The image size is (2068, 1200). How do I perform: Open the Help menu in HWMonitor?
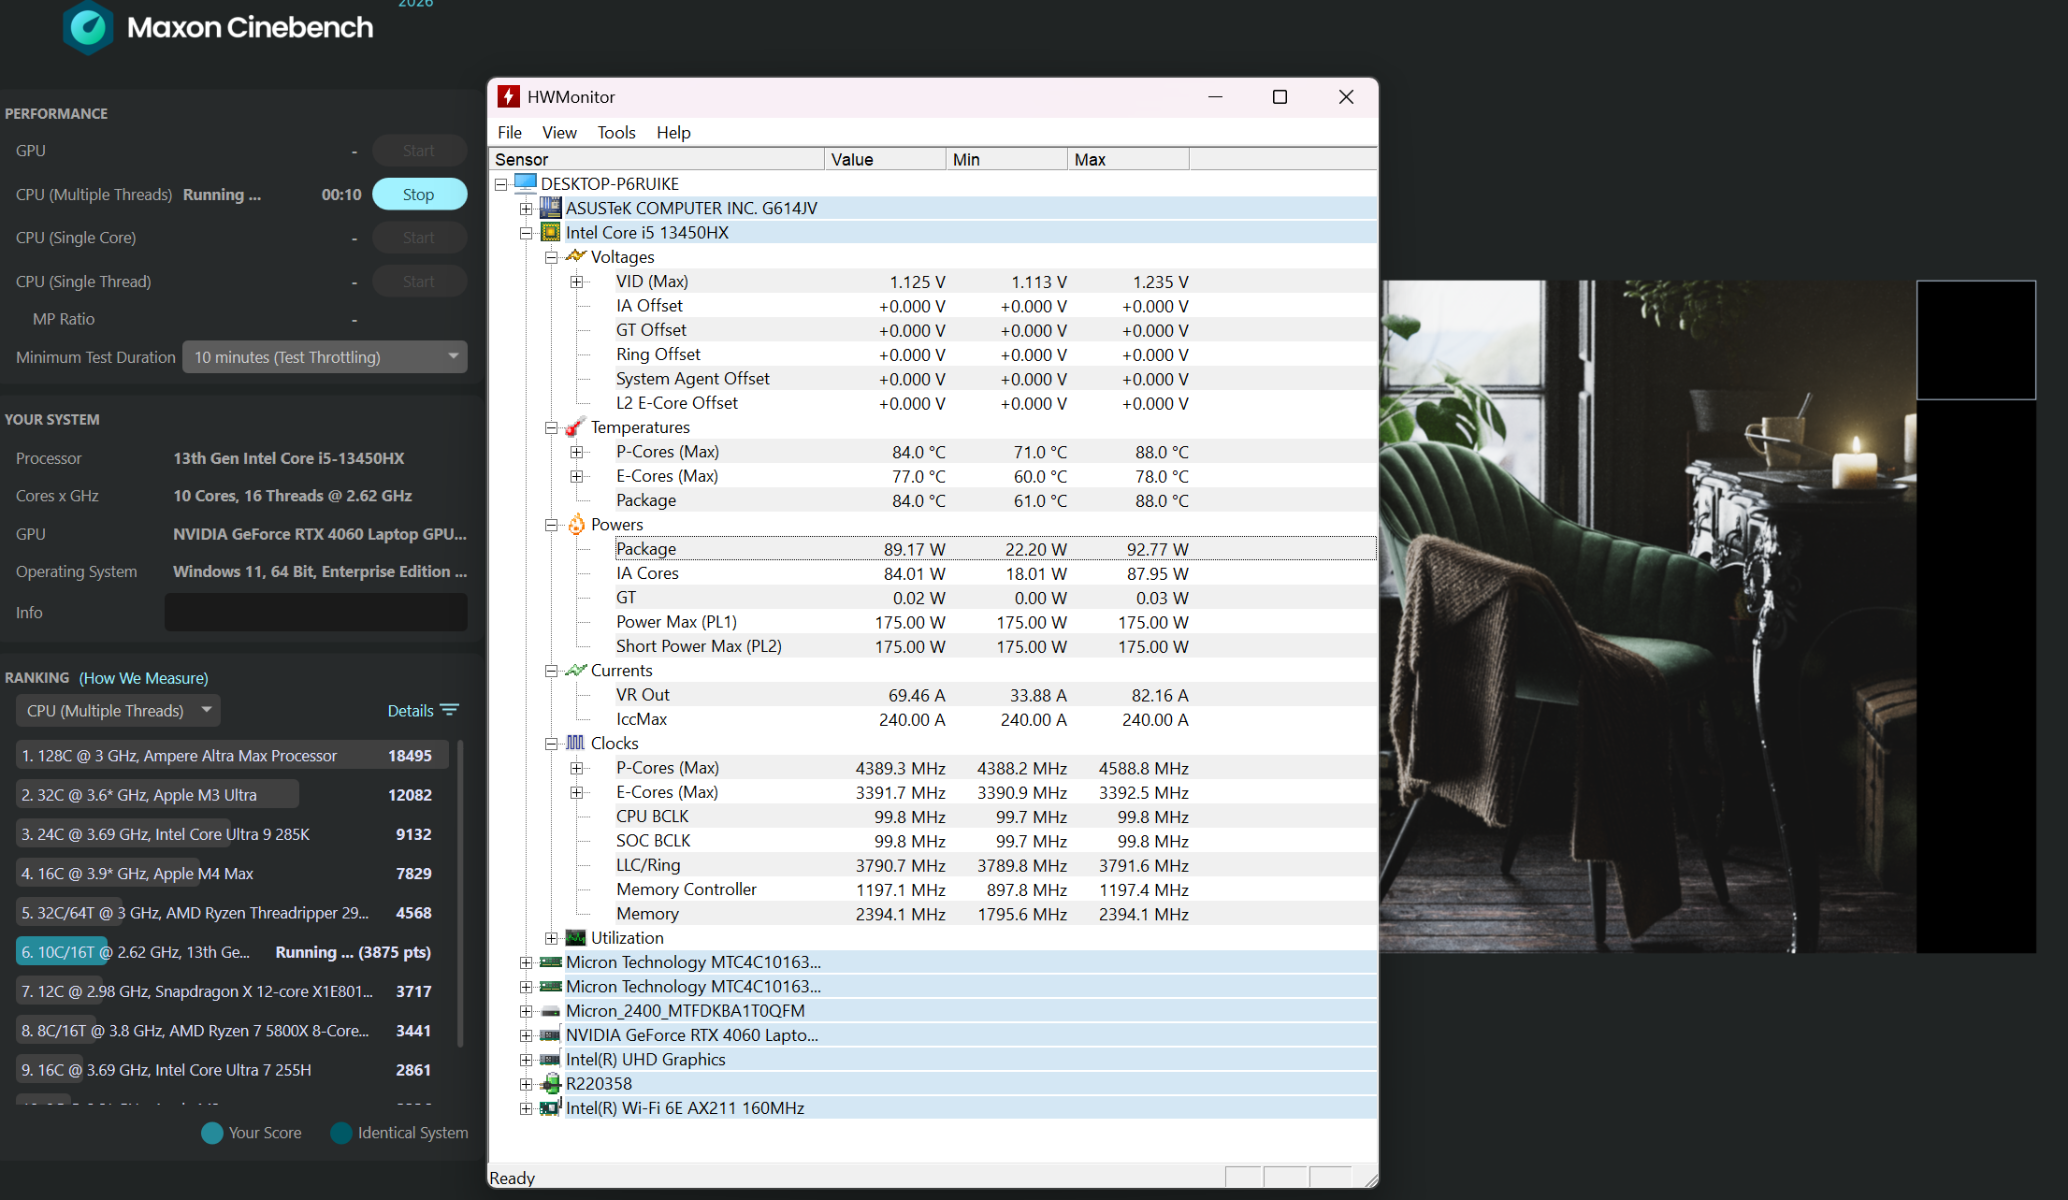pos(673,132)
